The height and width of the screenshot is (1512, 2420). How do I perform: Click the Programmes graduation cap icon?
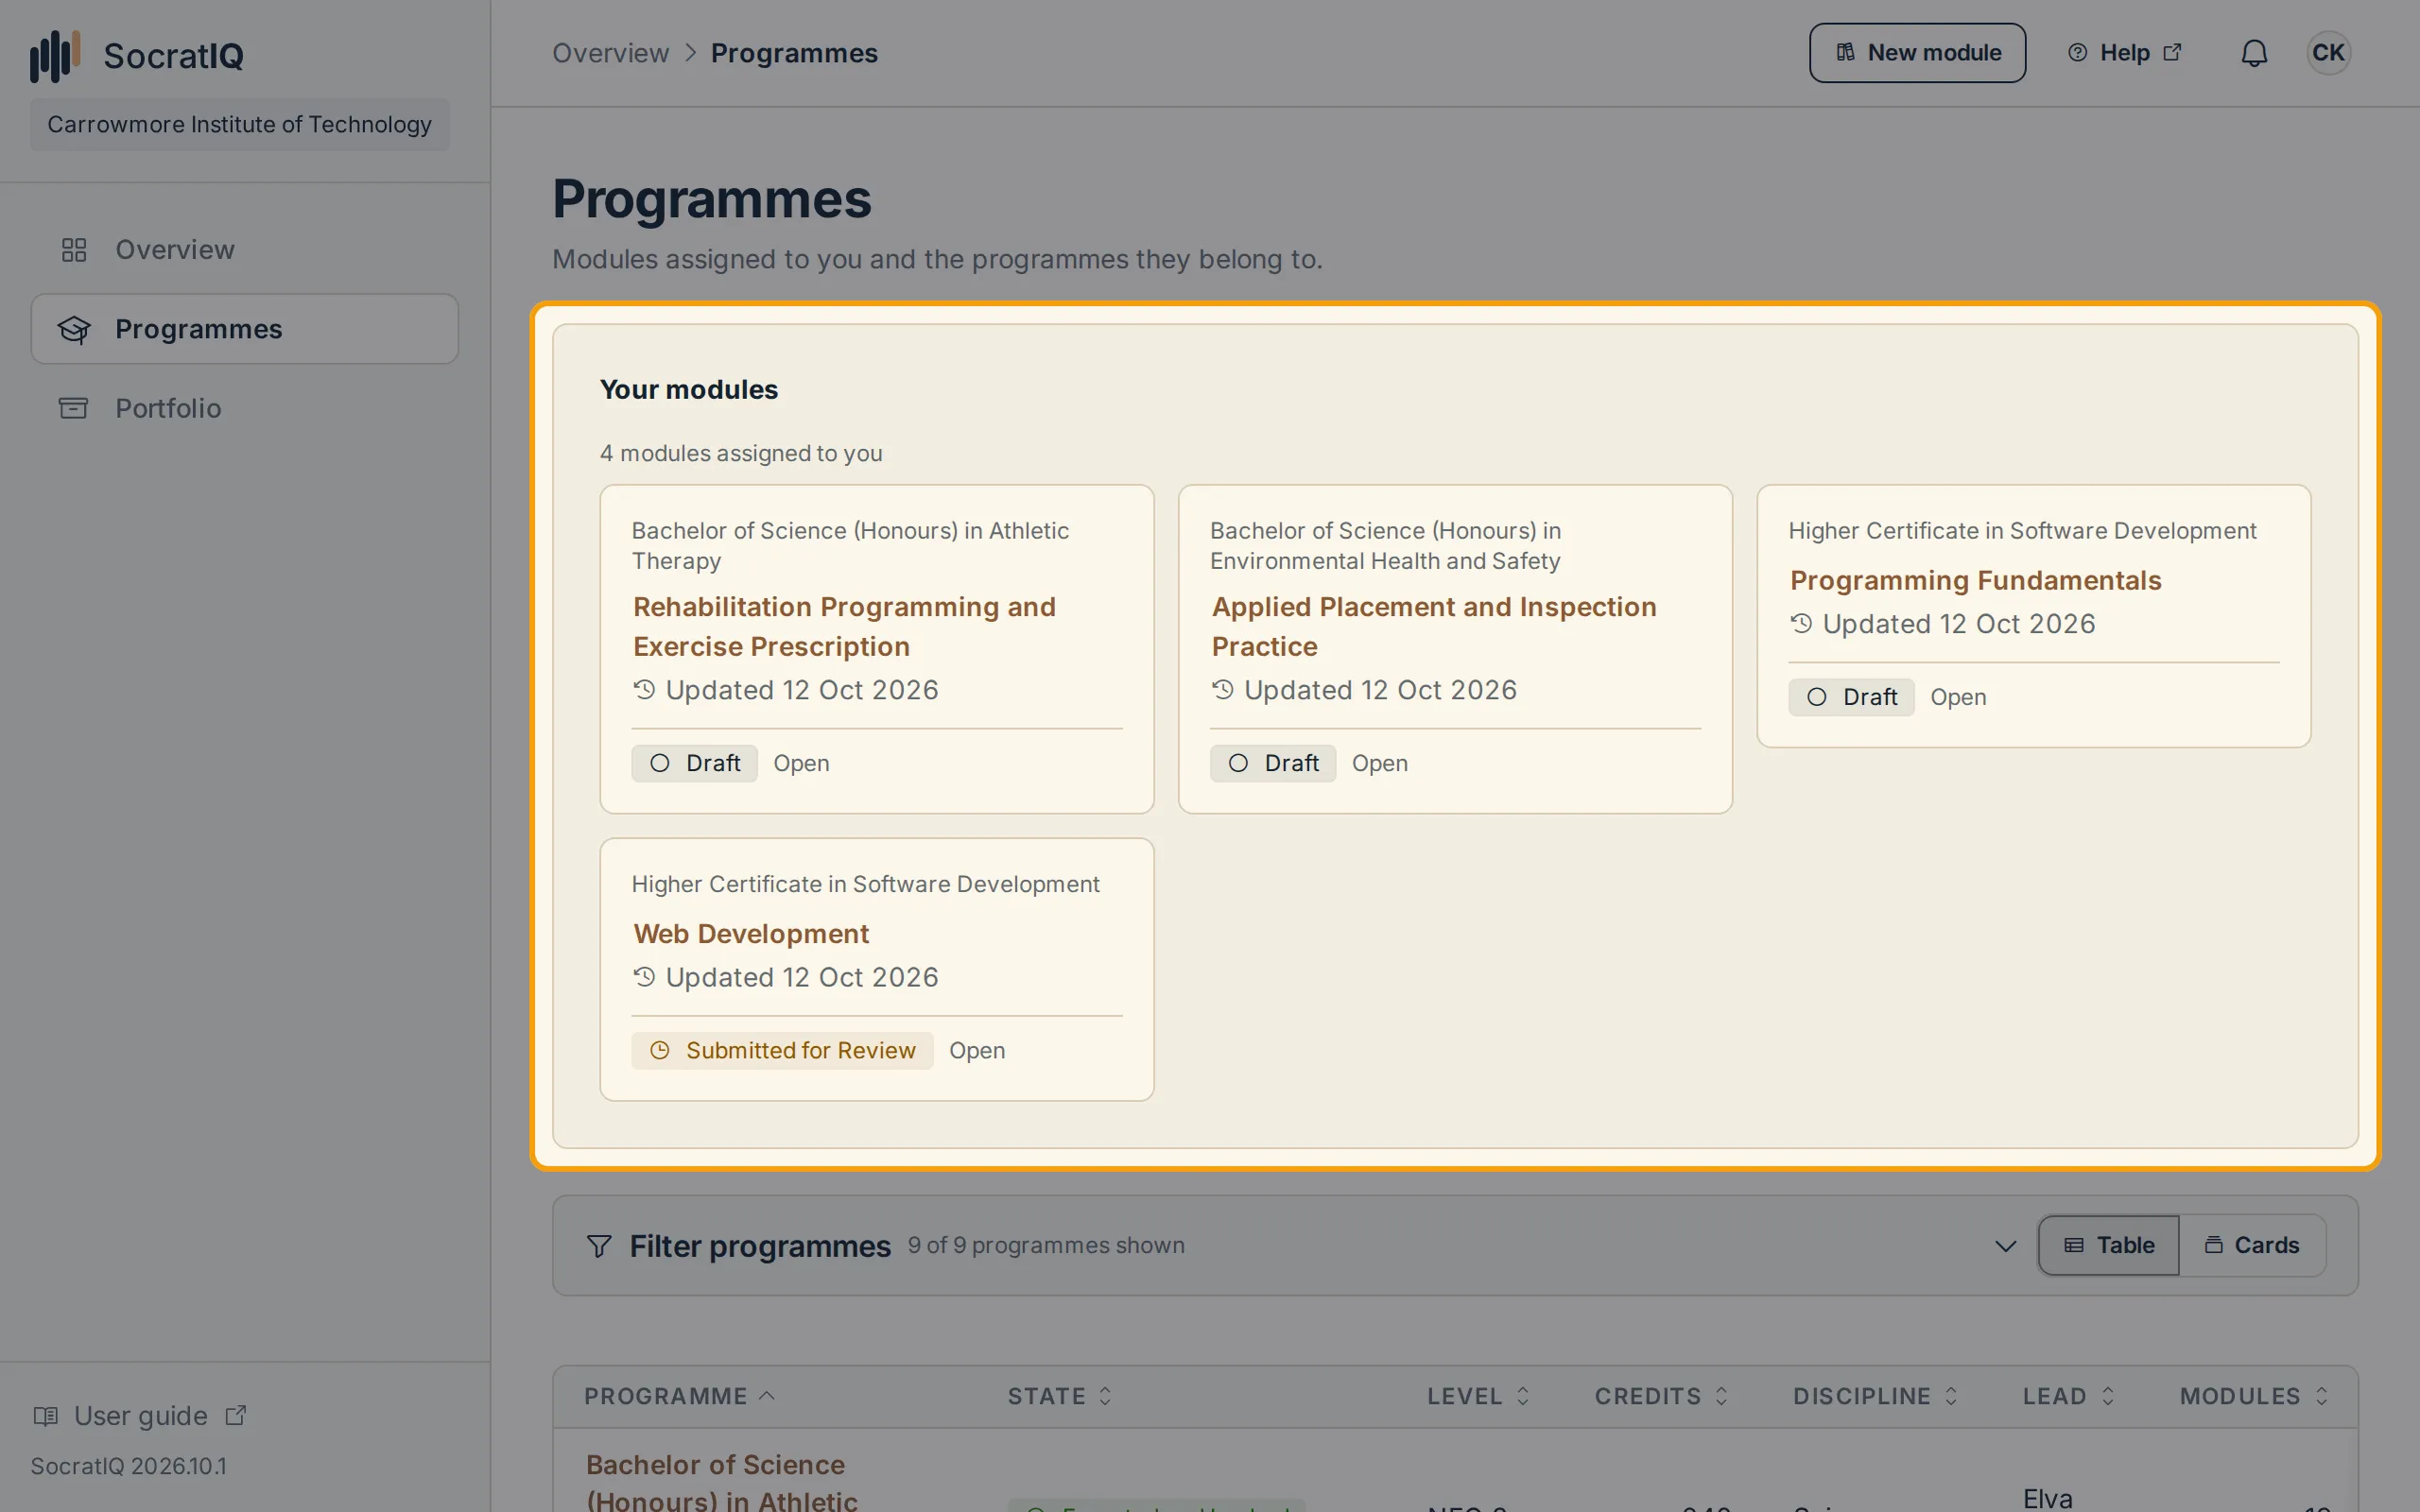coord(74,329)
